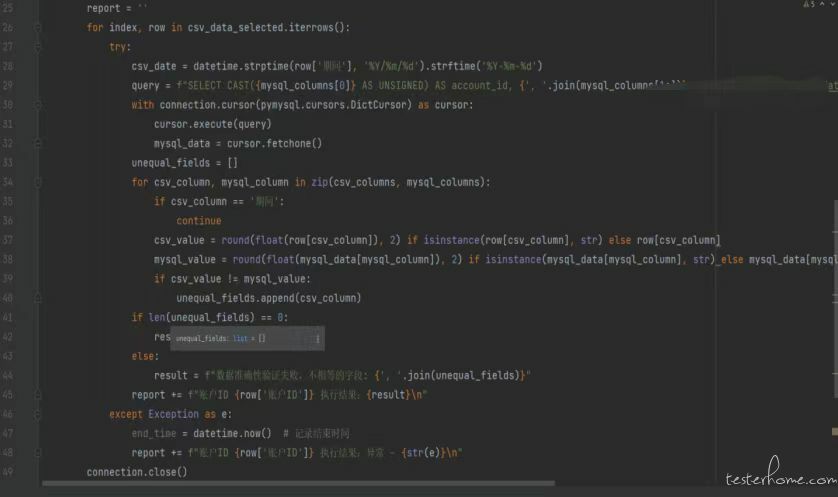Screen dimensions: 838x497
Task: Click the yellow warning stripe mark in the right margin
Action: point(834,431)
